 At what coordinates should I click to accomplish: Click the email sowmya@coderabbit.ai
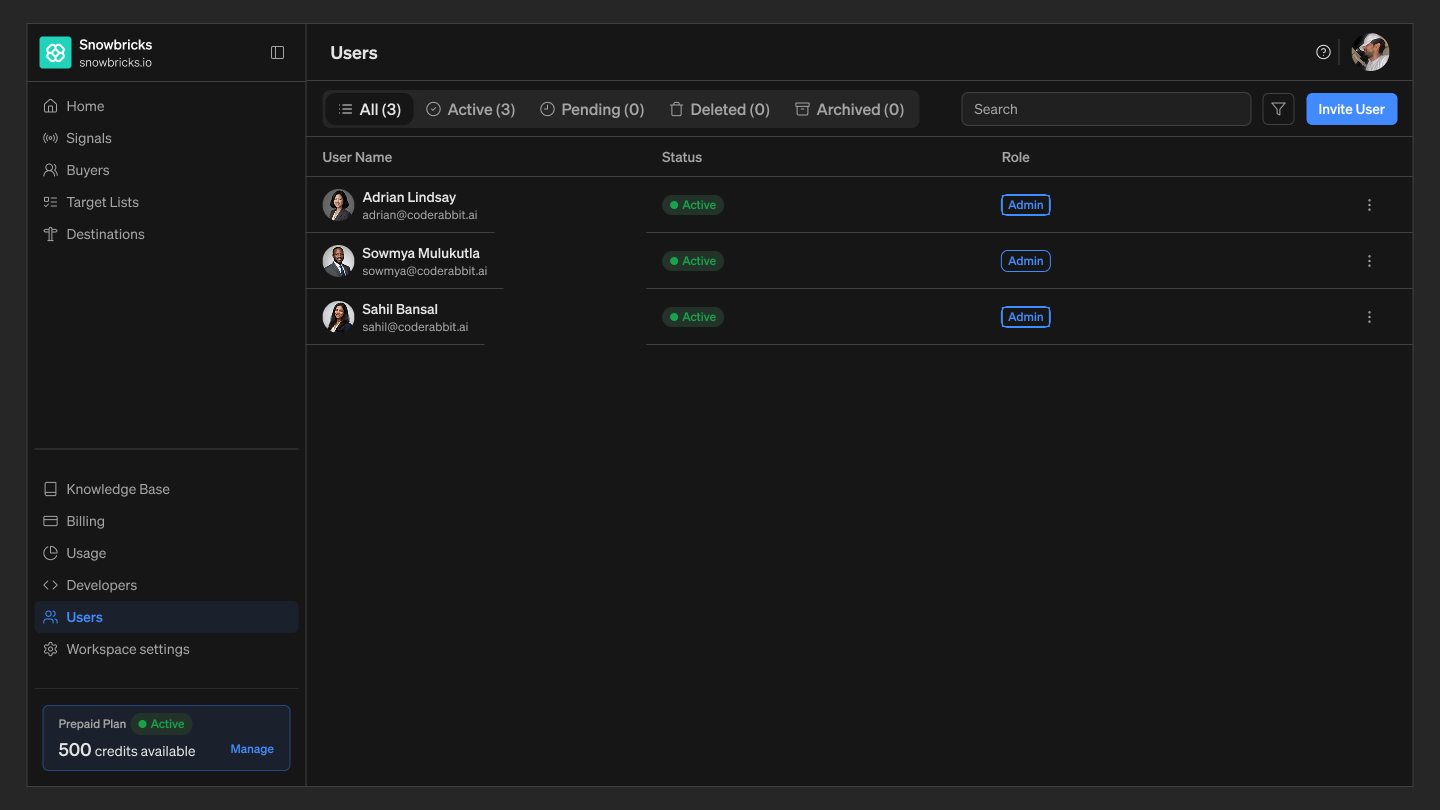coord(425,271)
